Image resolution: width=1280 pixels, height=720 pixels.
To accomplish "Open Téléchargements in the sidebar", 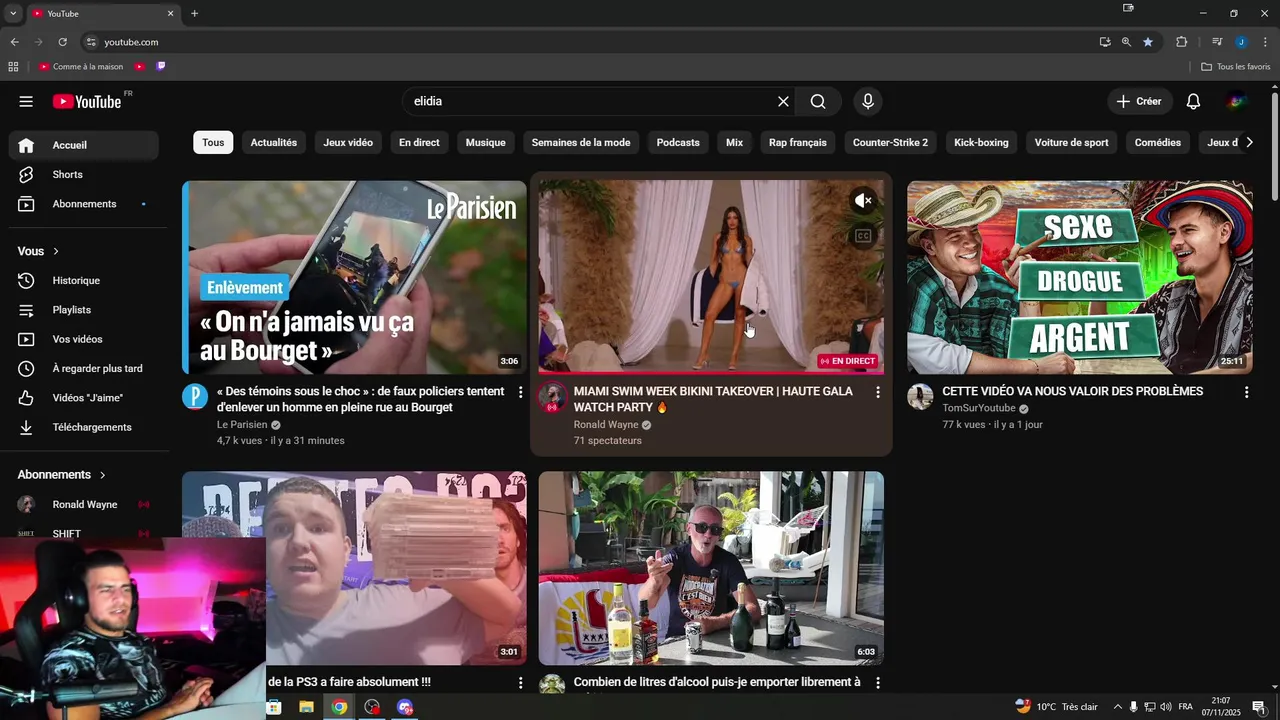I will pos(84,427).
